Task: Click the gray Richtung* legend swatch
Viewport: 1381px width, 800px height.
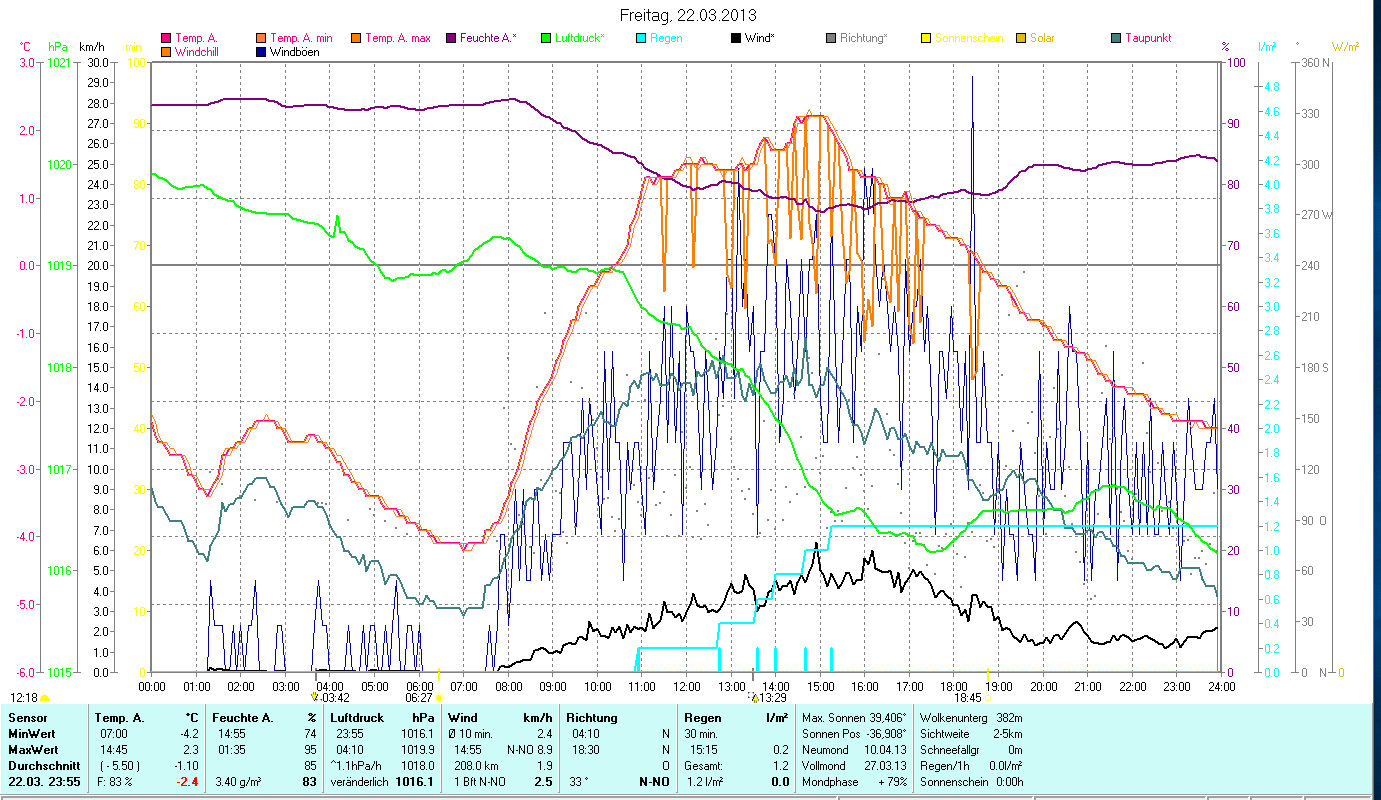Action: pos(831,39)
